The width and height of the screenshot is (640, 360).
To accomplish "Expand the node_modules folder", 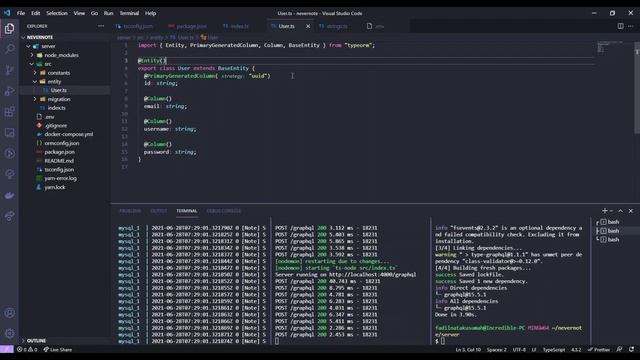I will (x=32, y=55).
